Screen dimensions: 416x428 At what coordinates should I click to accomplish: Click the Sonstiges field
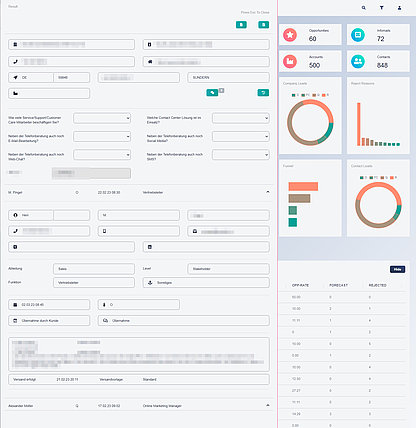(x=206, y=283)
